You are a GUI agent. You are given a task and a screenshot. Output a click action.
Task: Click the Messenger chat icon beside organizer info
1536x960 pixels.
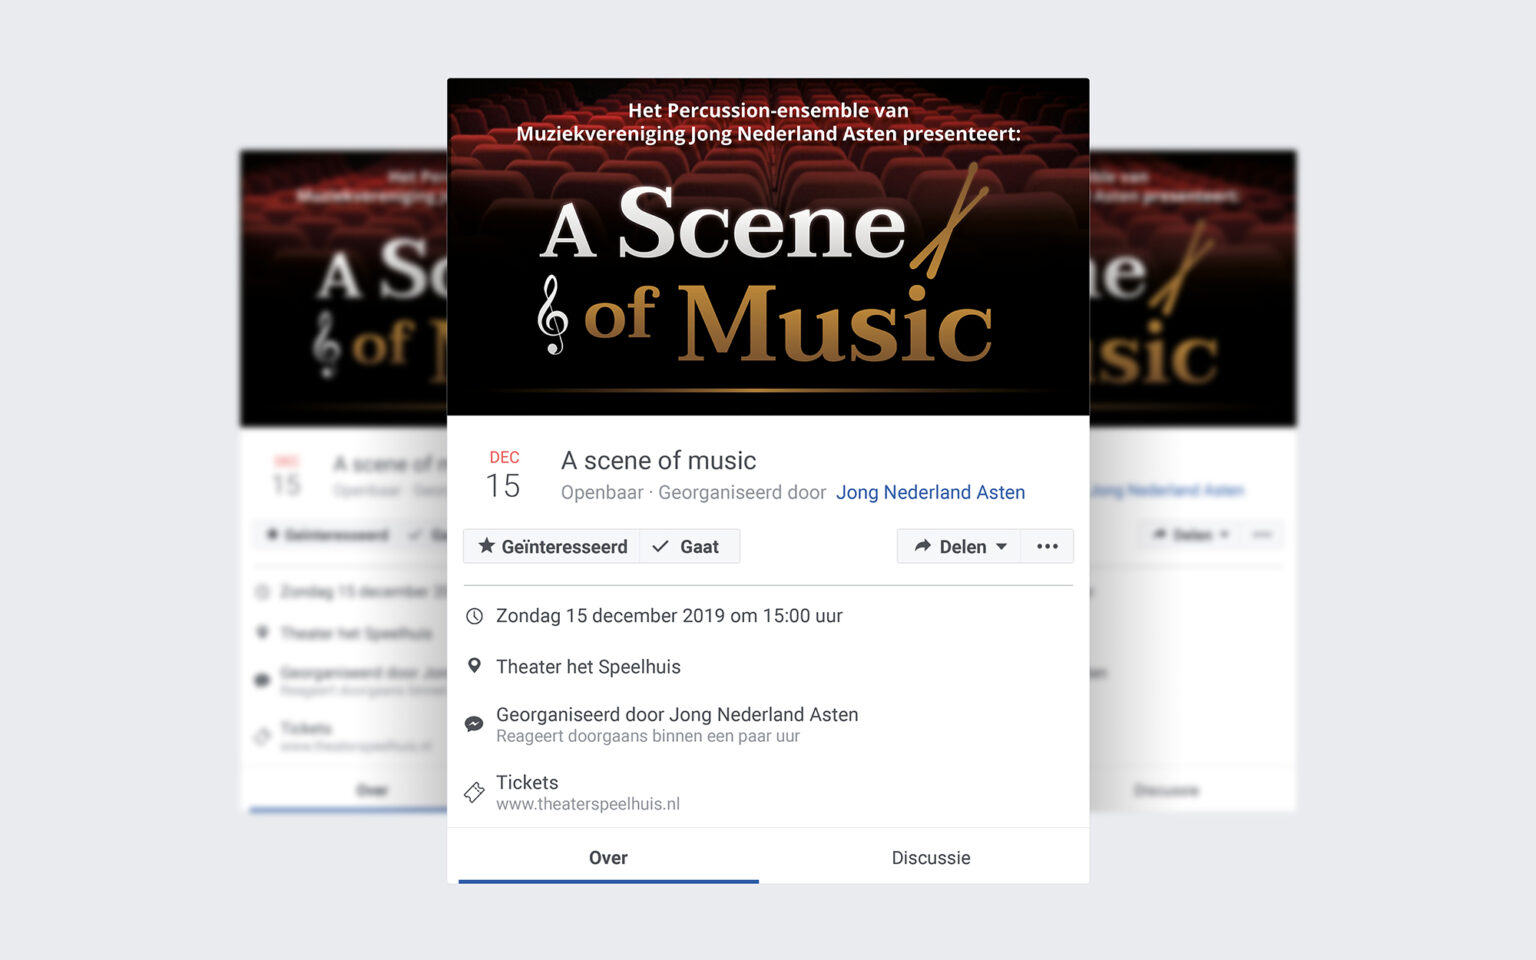474,723
